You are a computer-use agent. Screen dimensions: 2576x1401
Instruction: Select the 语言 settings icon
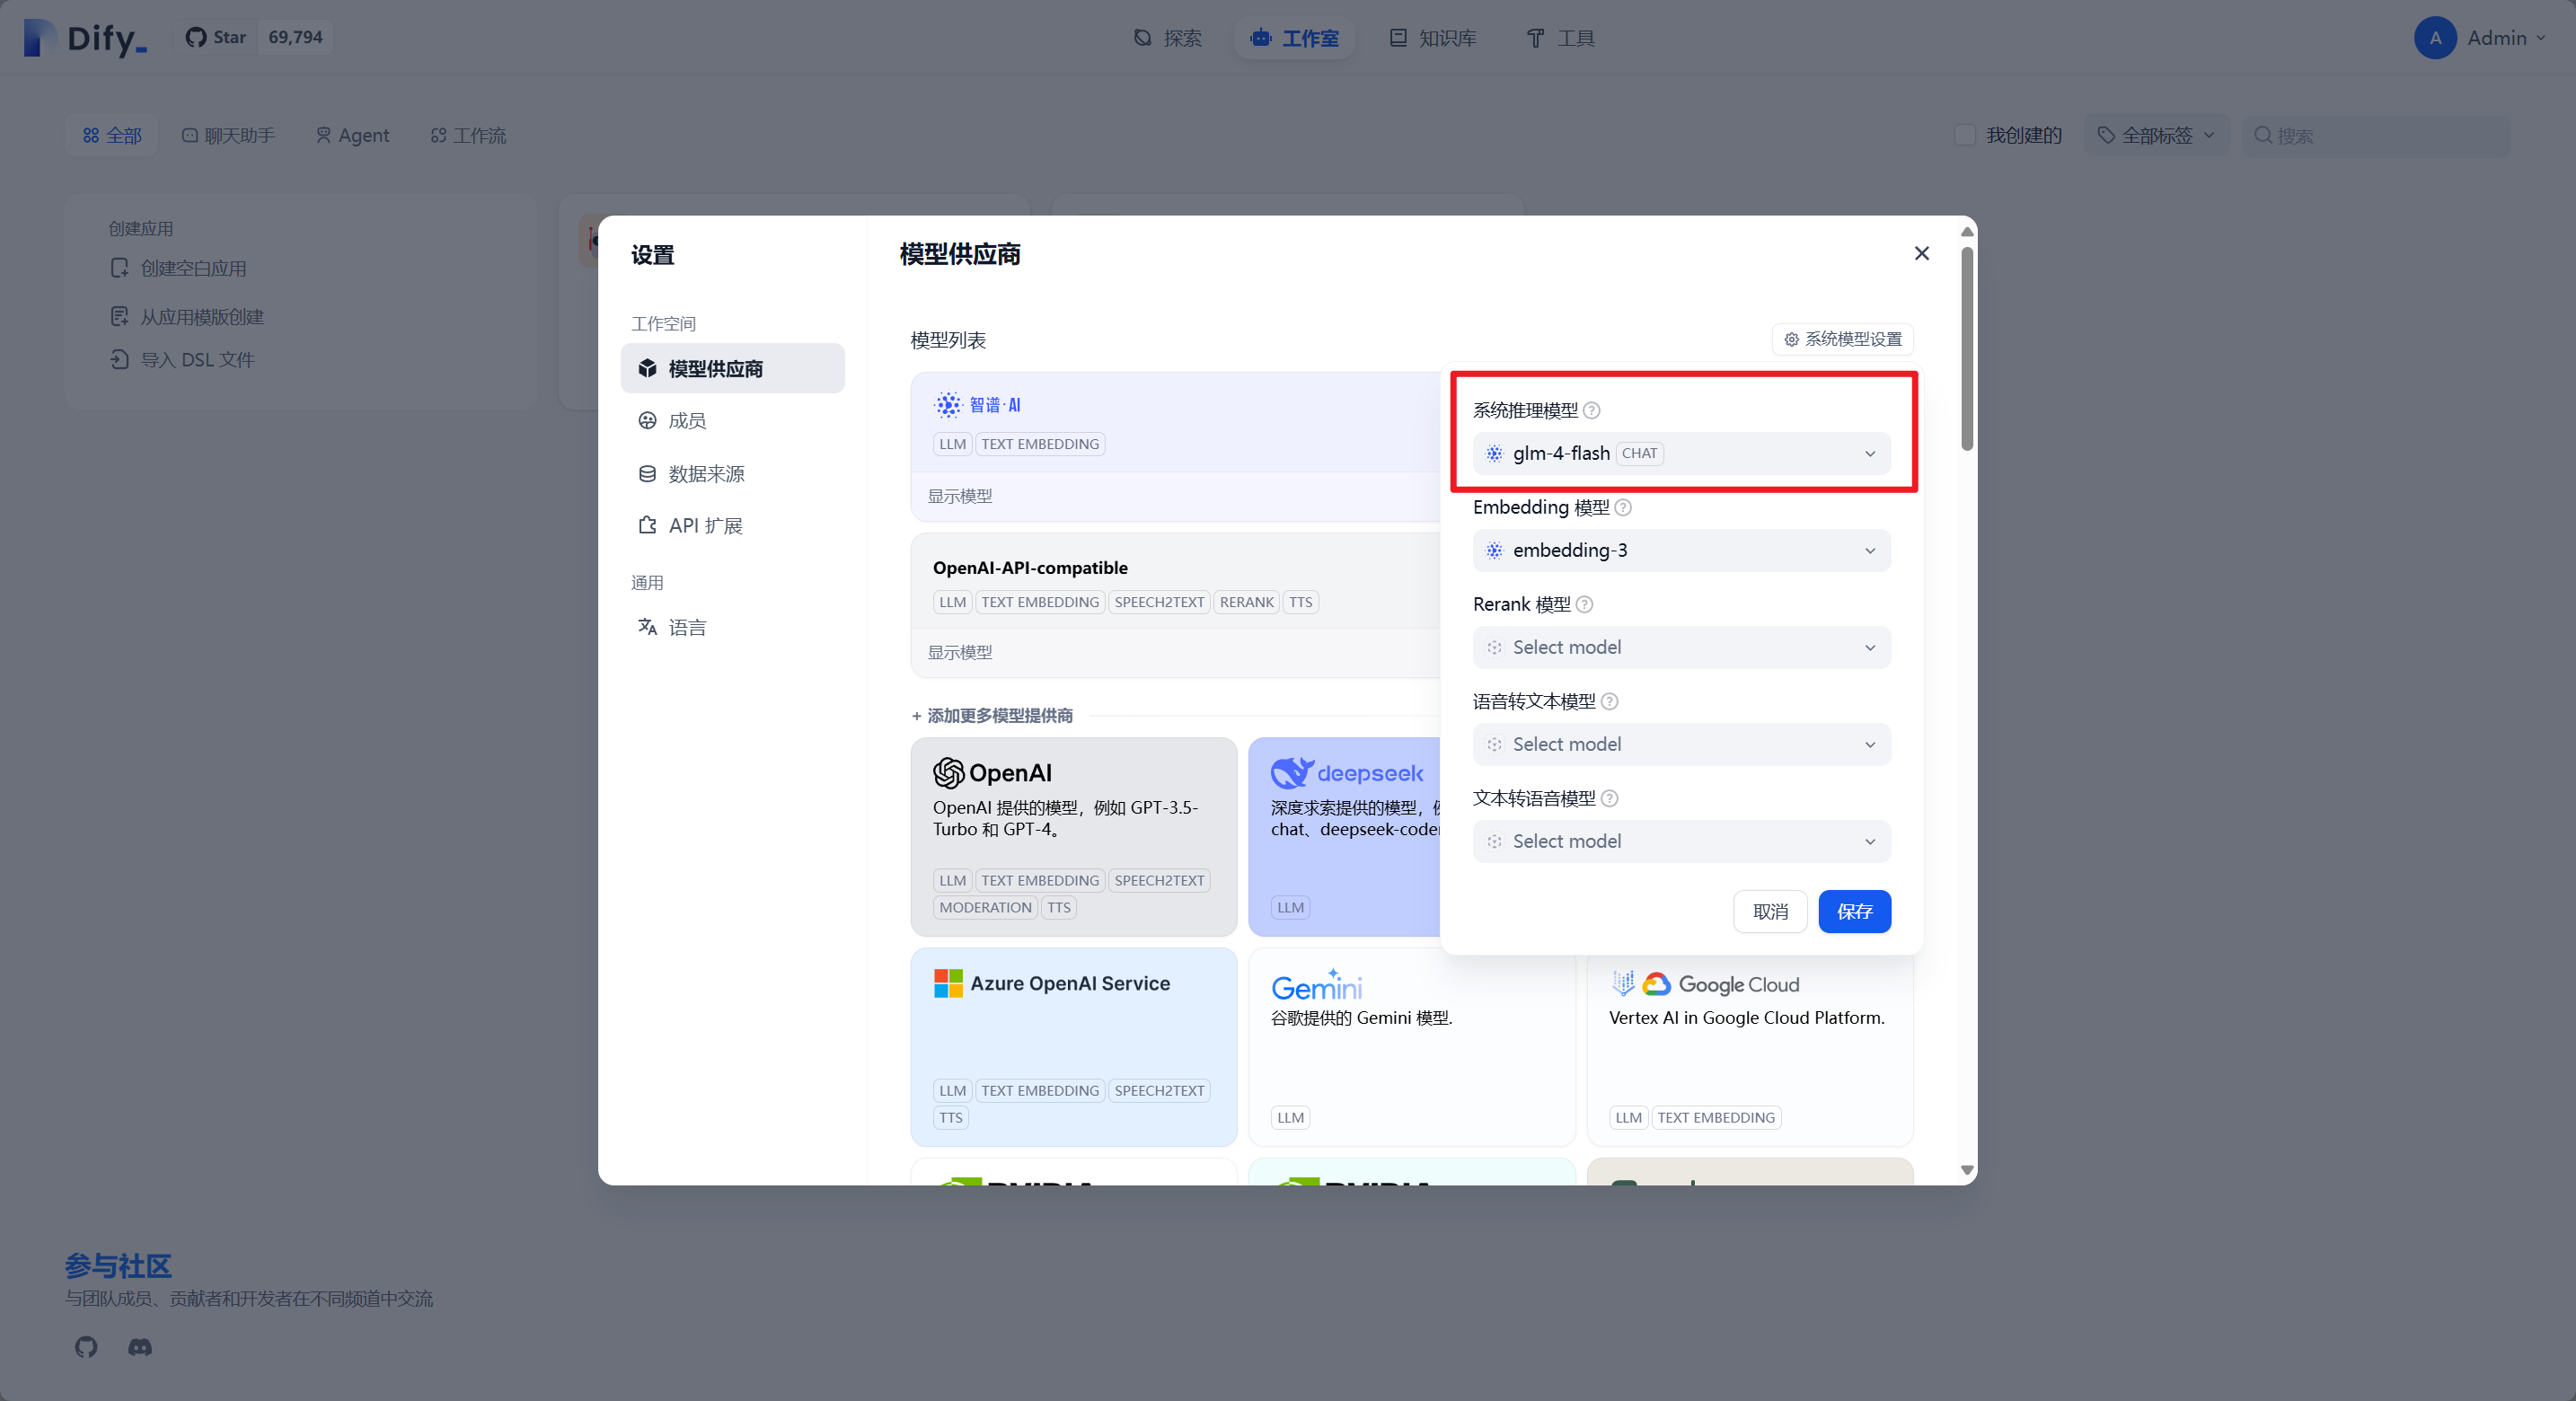click(646, 627)
